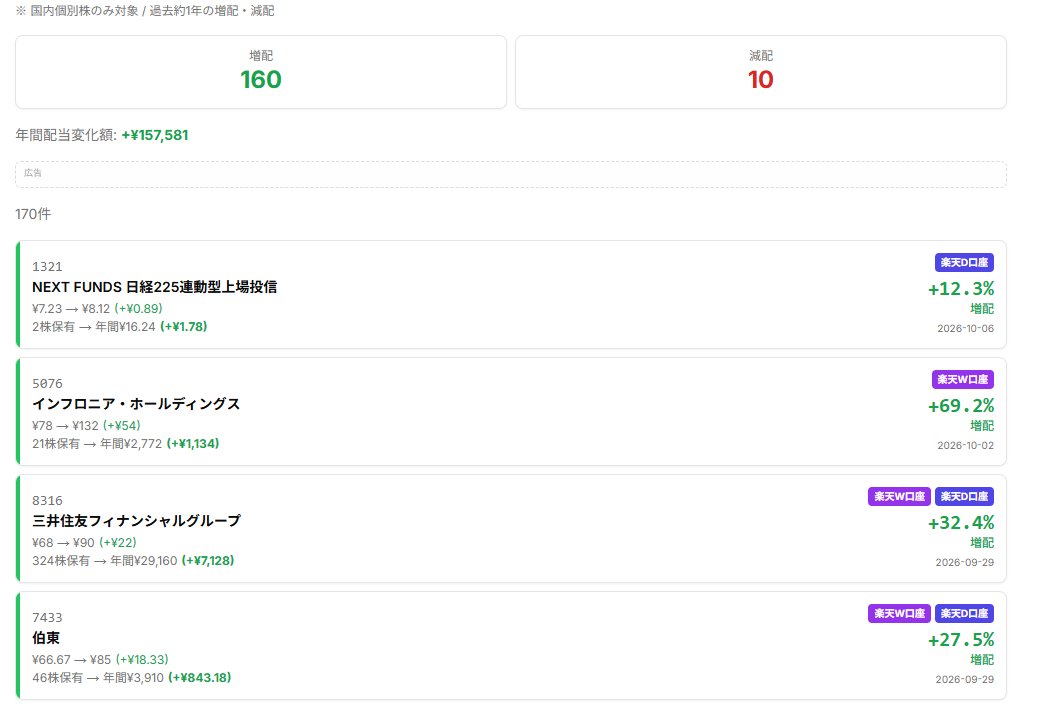Click the 楽天W口座 badge on the 三井住友 card
1045x707 pixels.
[899, 496]
